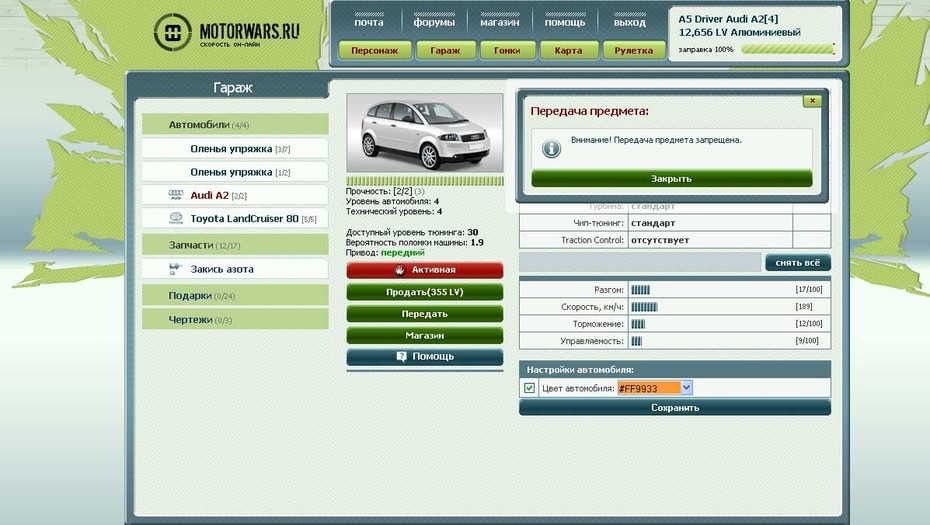Viewport: 930px width, 525px height.
Task: Click the A5 Driver Audi A2[4] text
Action: 728,19
